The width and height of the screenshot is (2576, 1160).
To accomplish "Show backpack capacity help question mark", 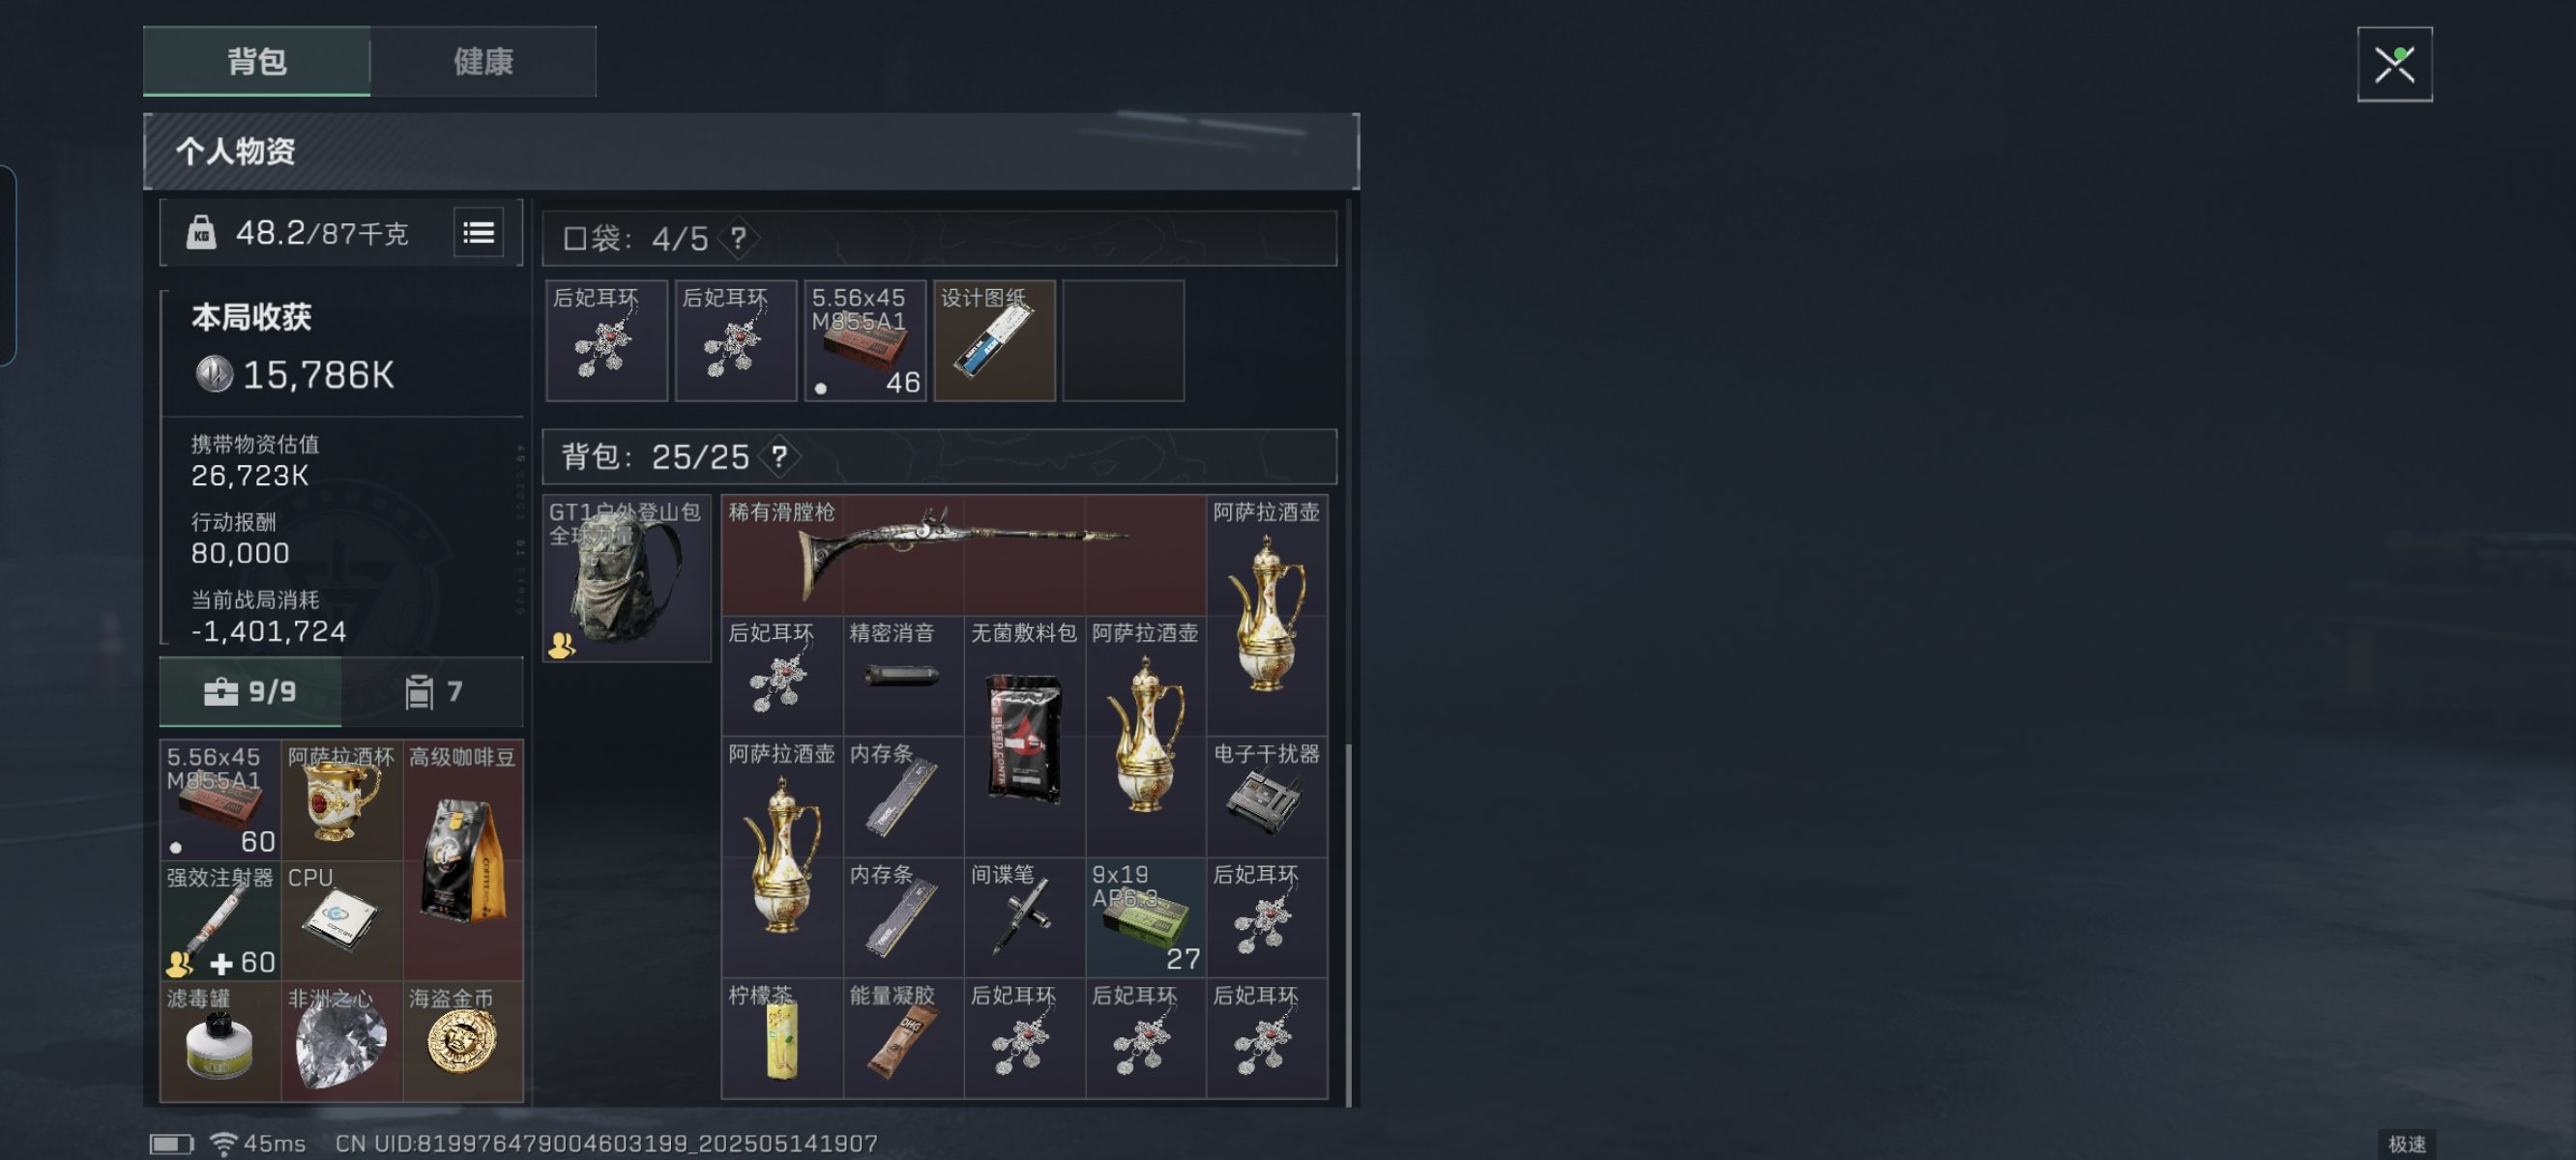I will 779,457.
